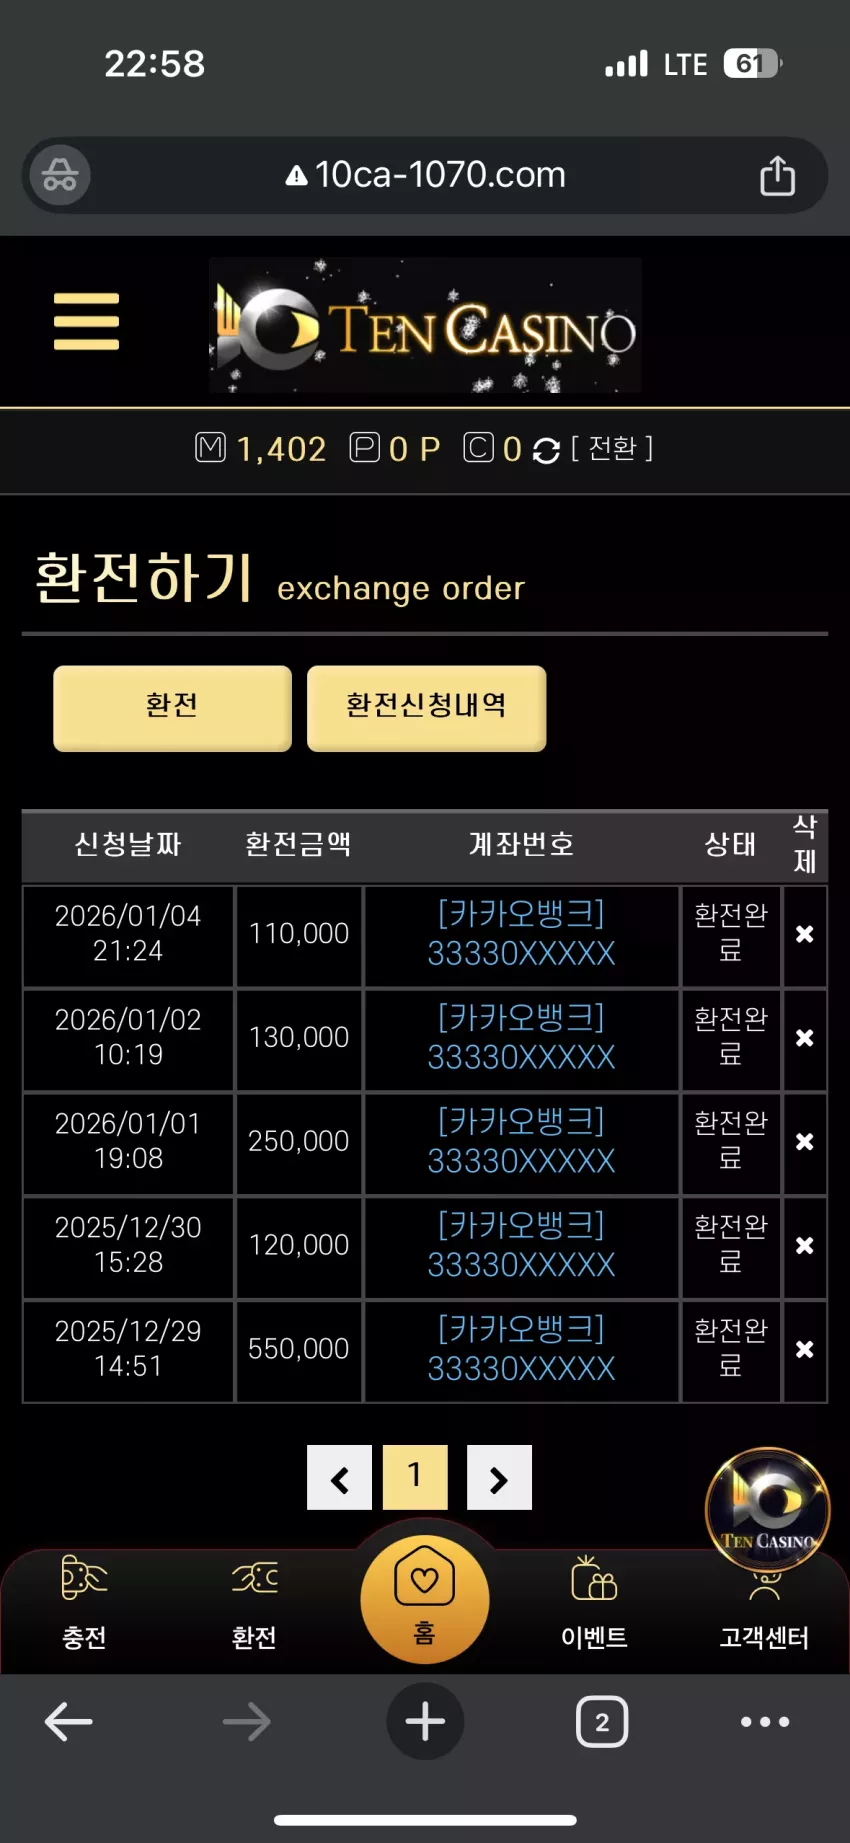Open the hamburger menu icon
Image resolution: width=850 pixels, height=1843 pixels.
[86, 322]
